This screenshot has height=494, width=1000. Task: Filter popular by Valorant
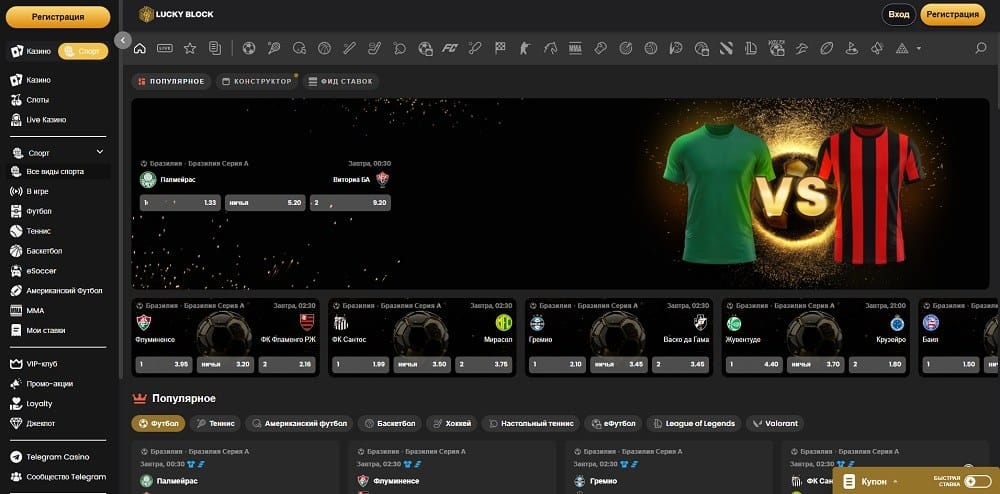[775, 423]
